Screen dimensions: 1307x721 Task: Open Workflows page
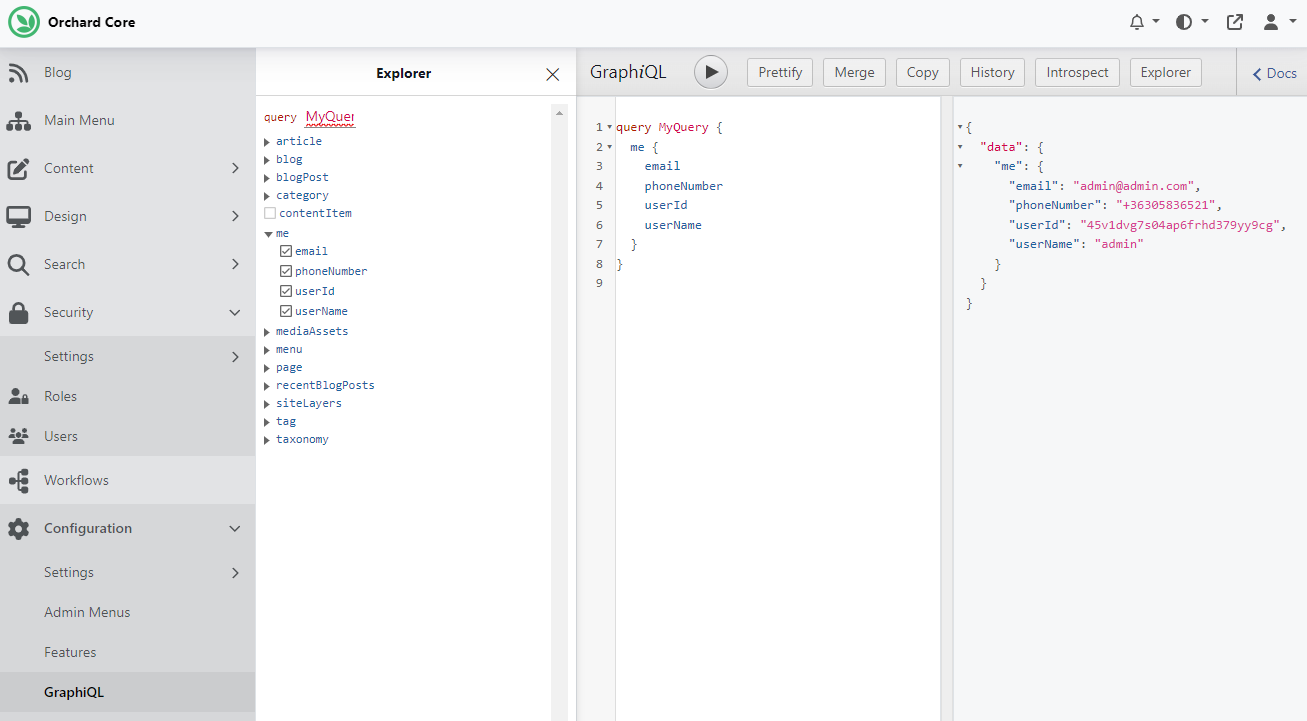[128, 481]
